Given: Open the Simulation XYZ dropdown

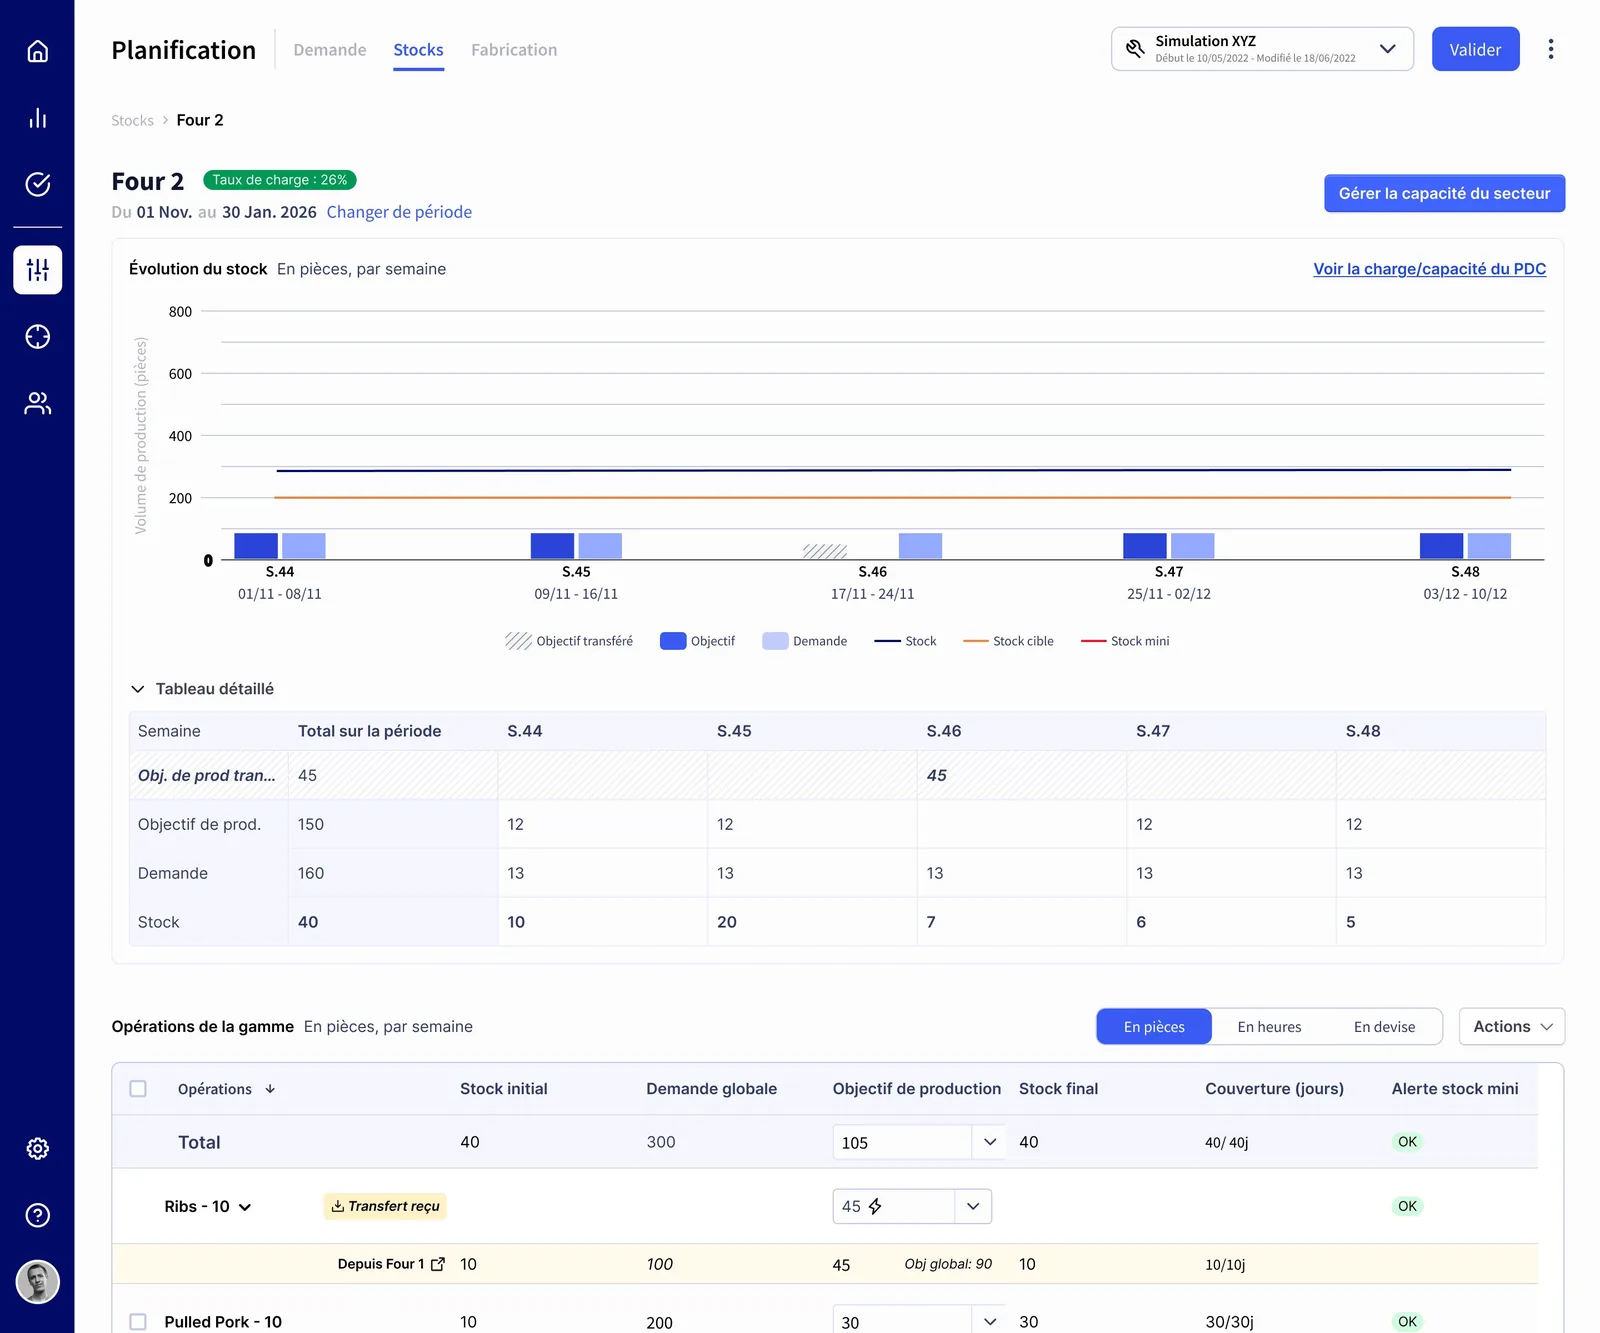Looking at the screenshot, I should pyautogui.click(x=1262, y=49).
